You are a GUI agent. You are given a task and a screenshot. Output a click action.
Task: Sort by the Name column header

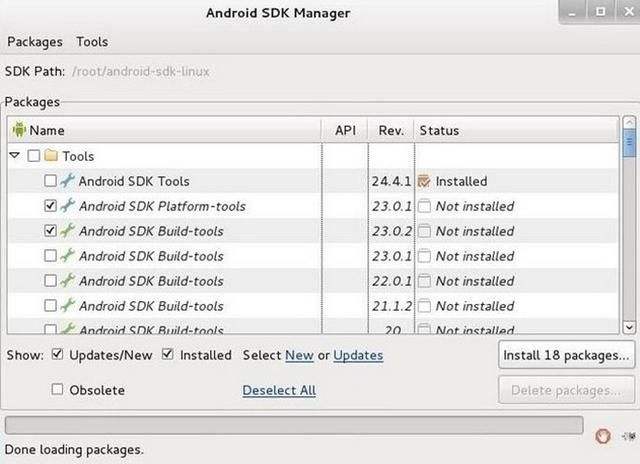(x=164, y=131)
